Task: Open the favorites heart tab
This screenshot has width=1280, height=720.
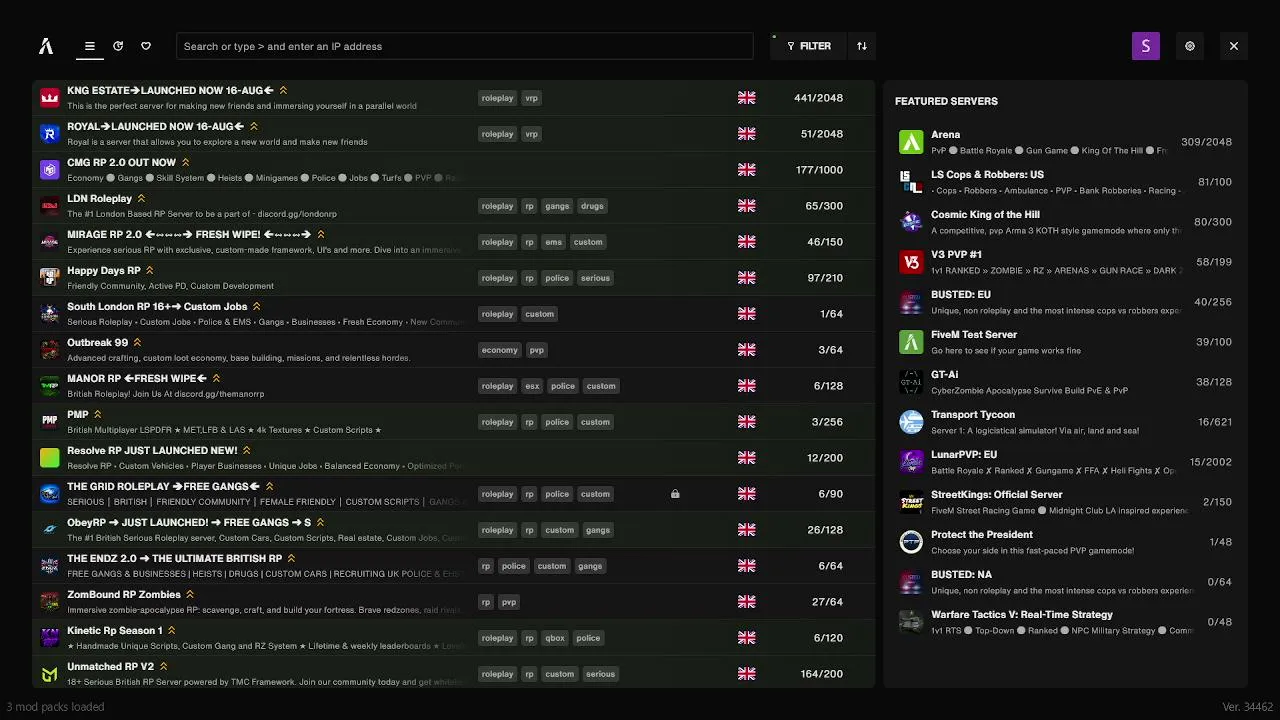Action: coord(146,46)
